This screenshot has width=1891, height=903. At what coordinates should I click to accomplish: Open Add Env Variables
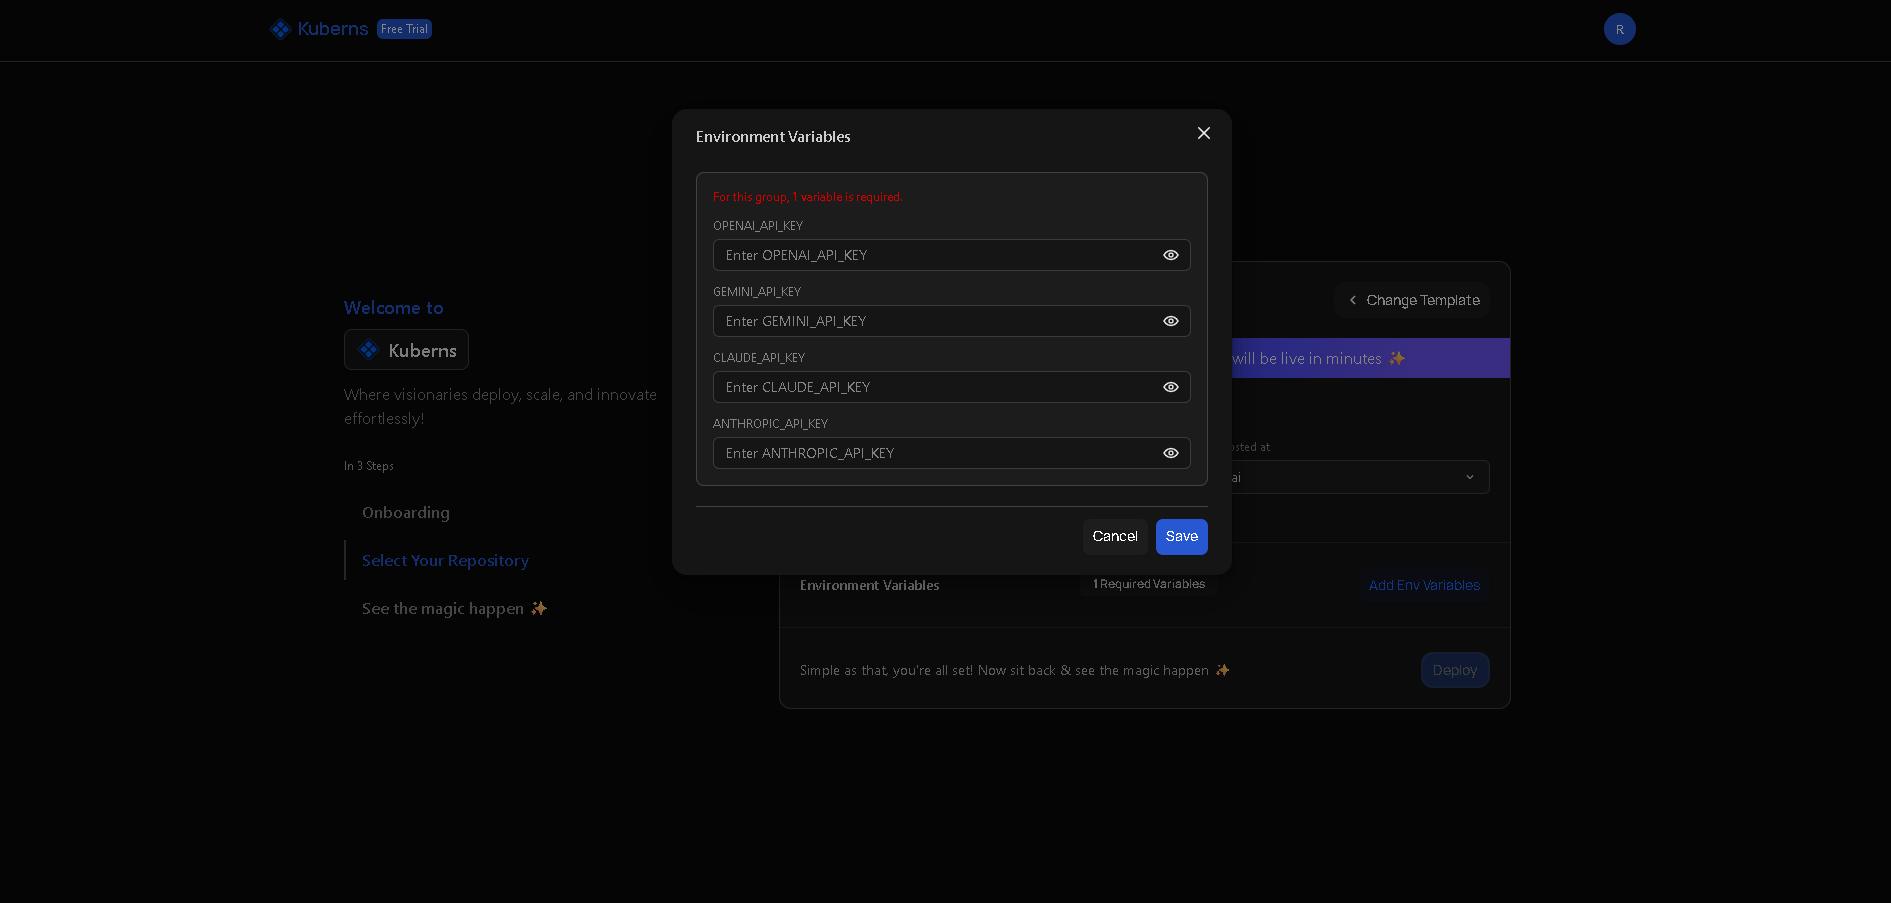[1423, 585]
